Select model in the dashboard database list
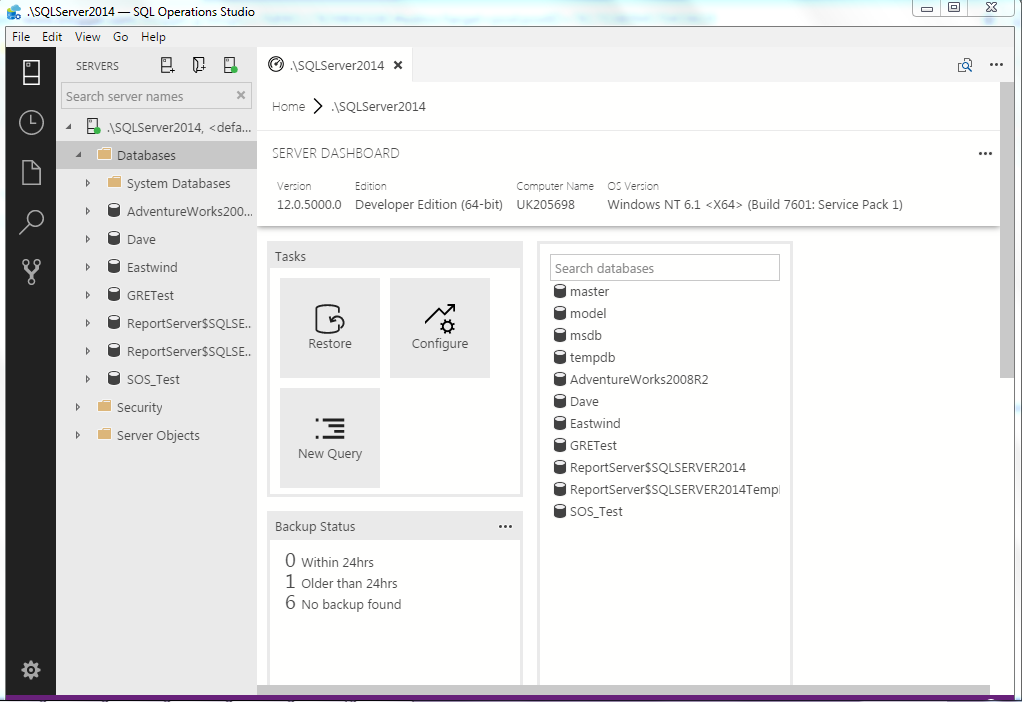This screenshot has width=1022, height=702. 588,314
